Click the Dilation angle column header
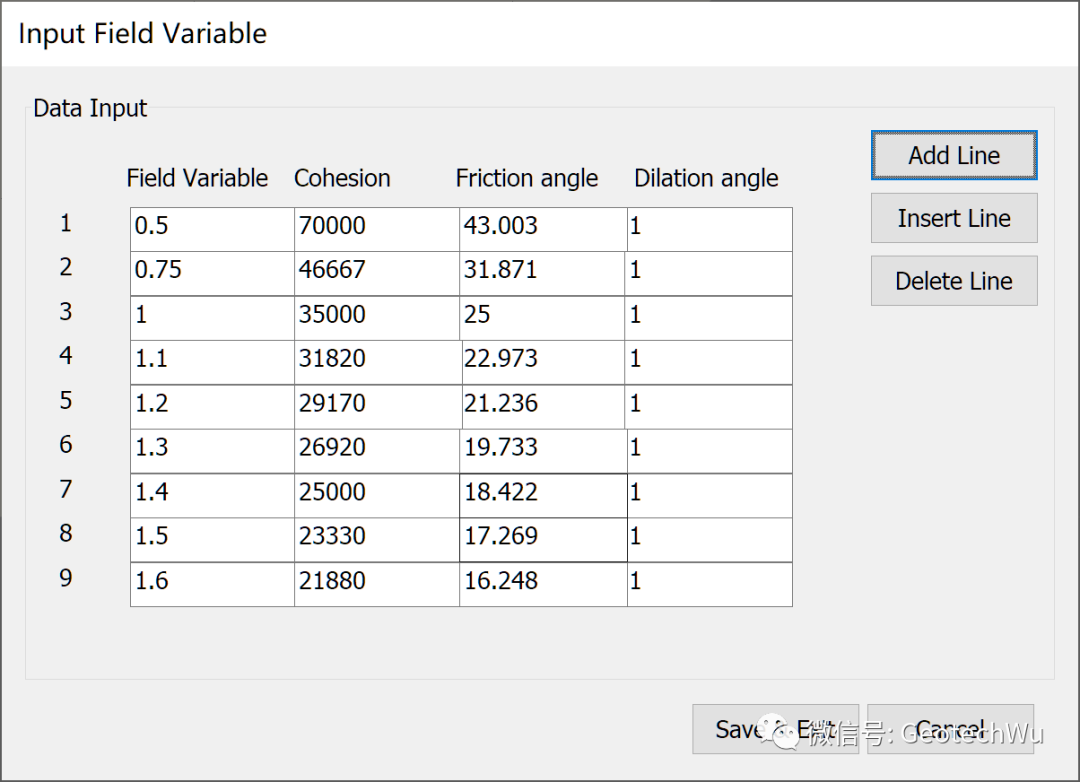 tap(706, 178)
